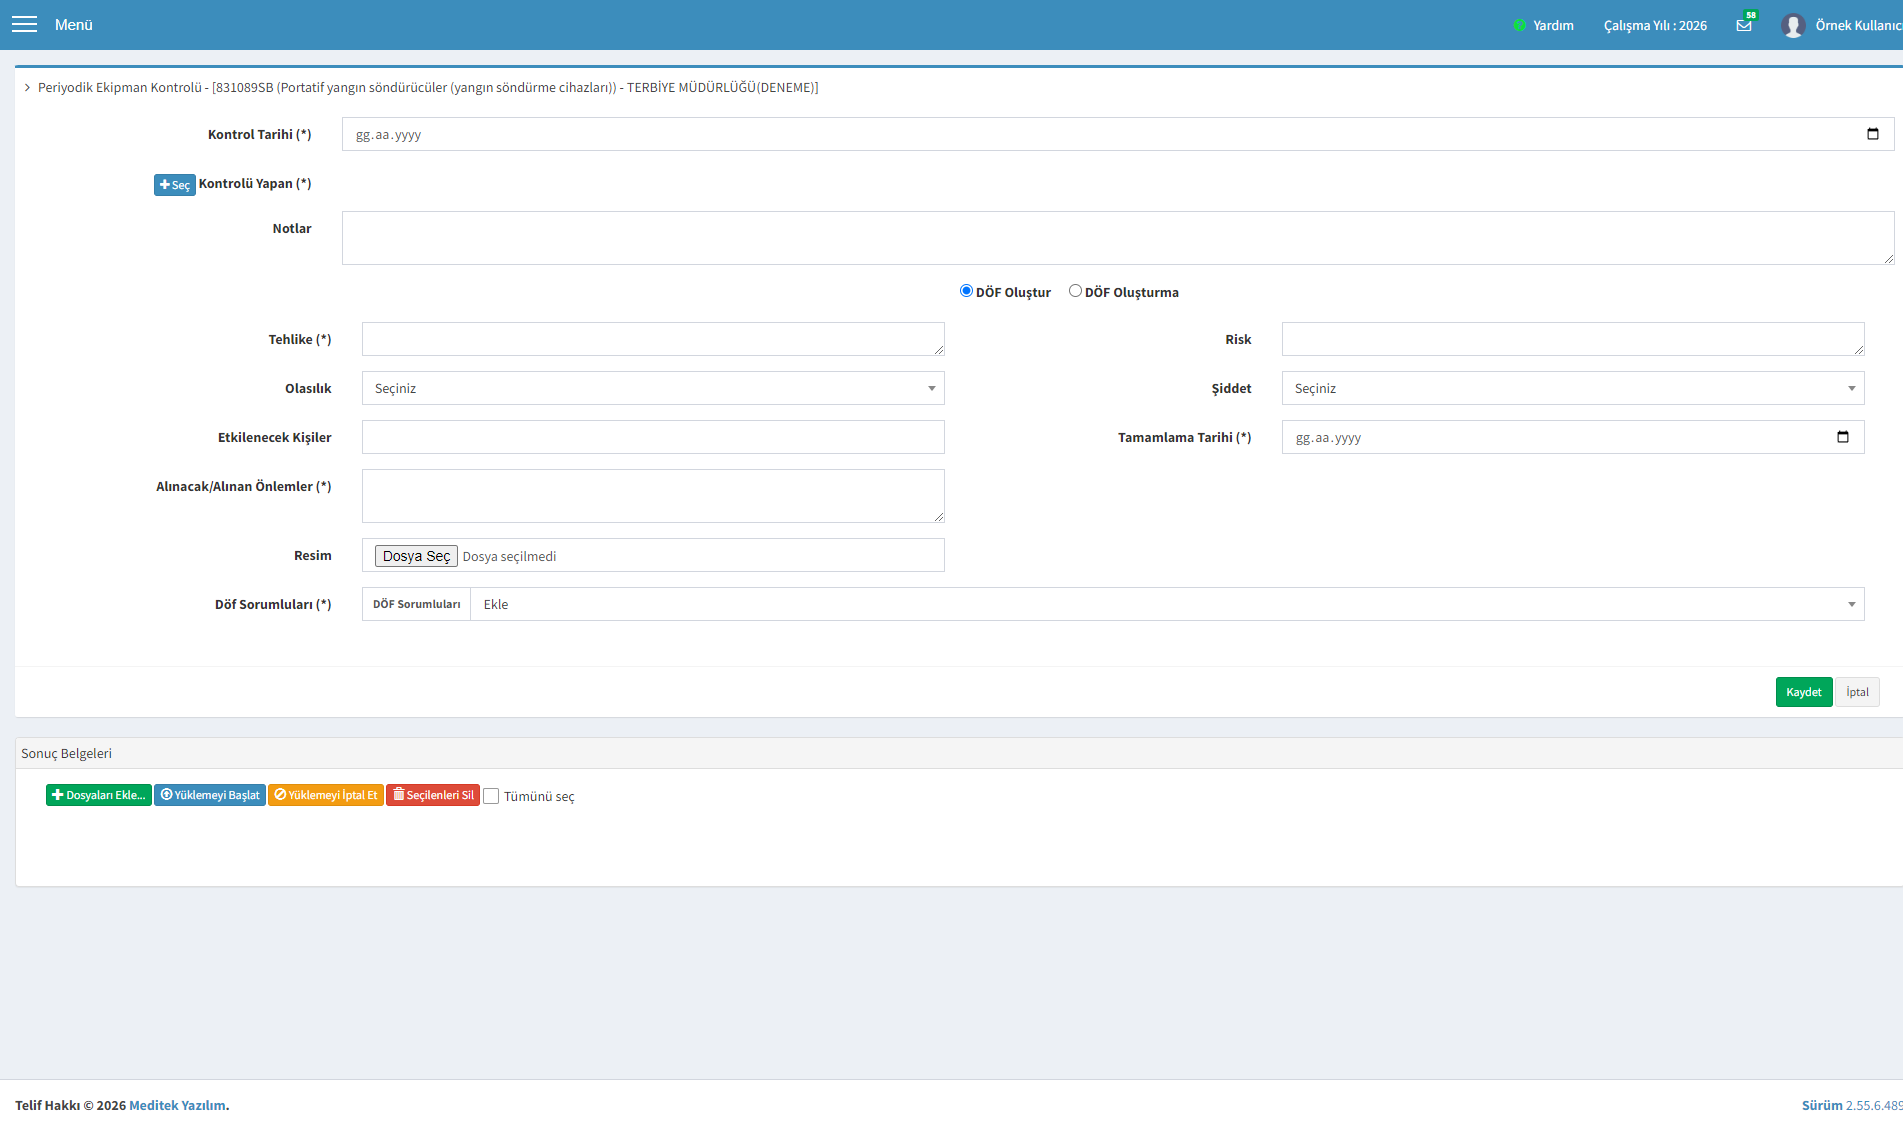
Task: Expand the Döf Sorumluları Ekle dropdown
Action: [1167, 604]
